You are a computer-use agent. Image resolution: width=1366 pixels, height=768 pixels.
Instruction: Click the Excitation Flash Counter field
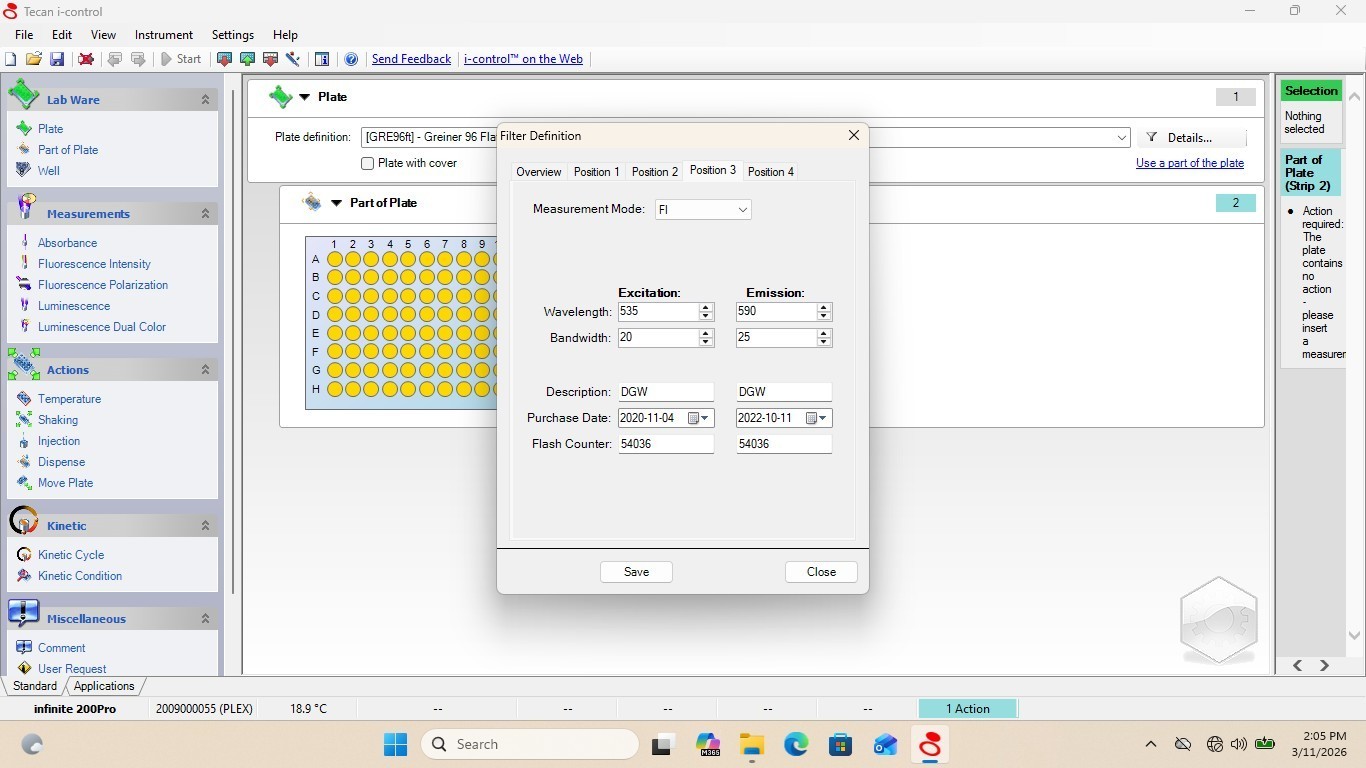pos(666,444)
